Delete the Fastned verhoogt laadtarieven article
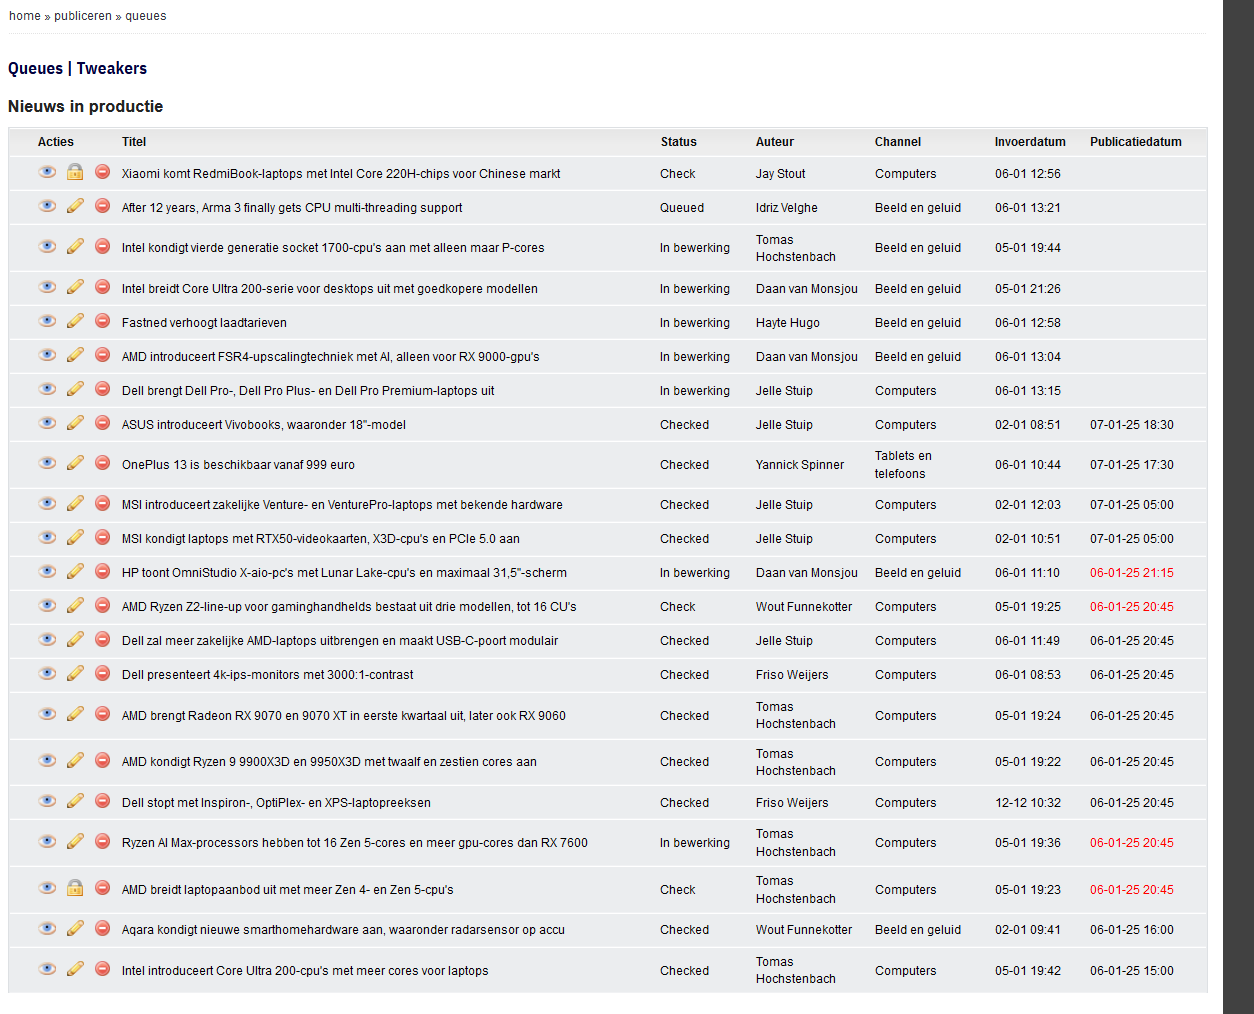The image size is (1254, 1014). pos(102,321)
